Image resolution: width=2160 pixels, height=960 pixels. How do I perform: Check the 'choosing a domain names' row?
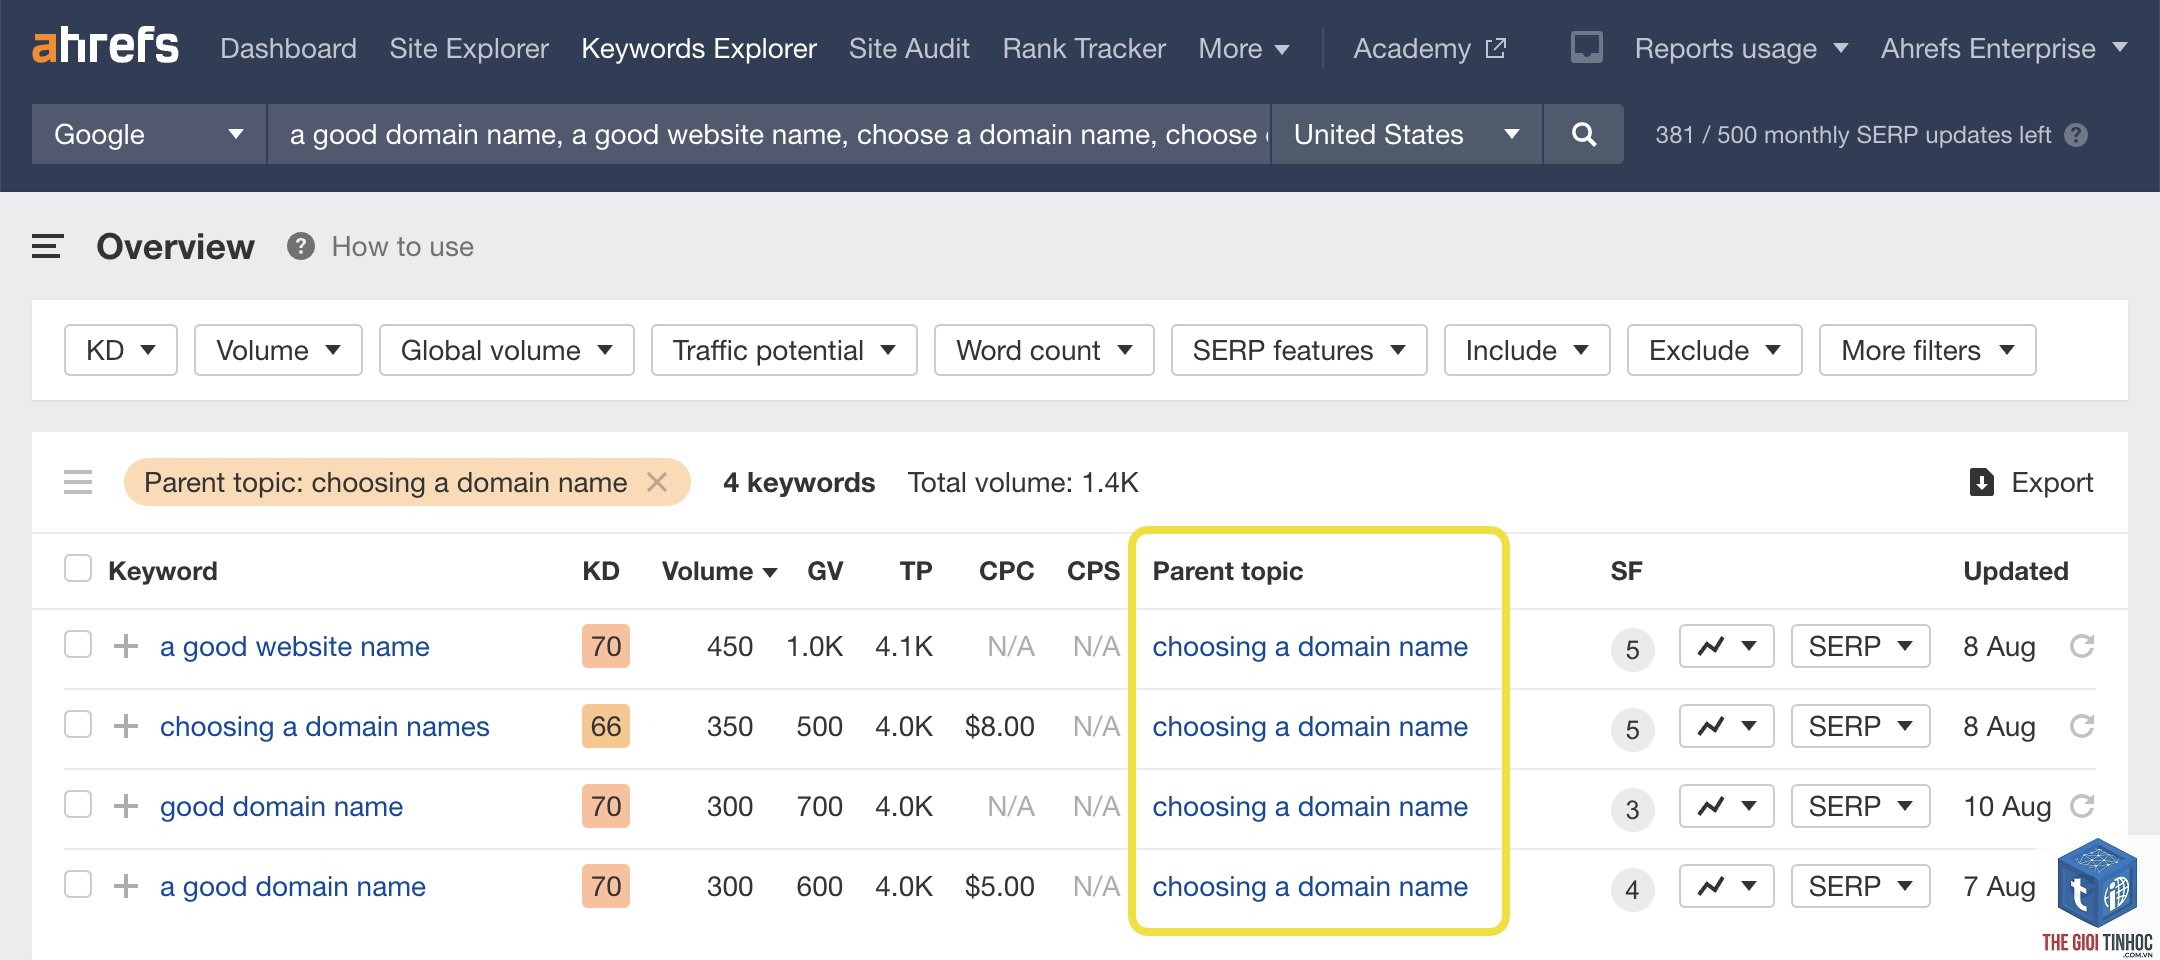(x=78, y=724)
